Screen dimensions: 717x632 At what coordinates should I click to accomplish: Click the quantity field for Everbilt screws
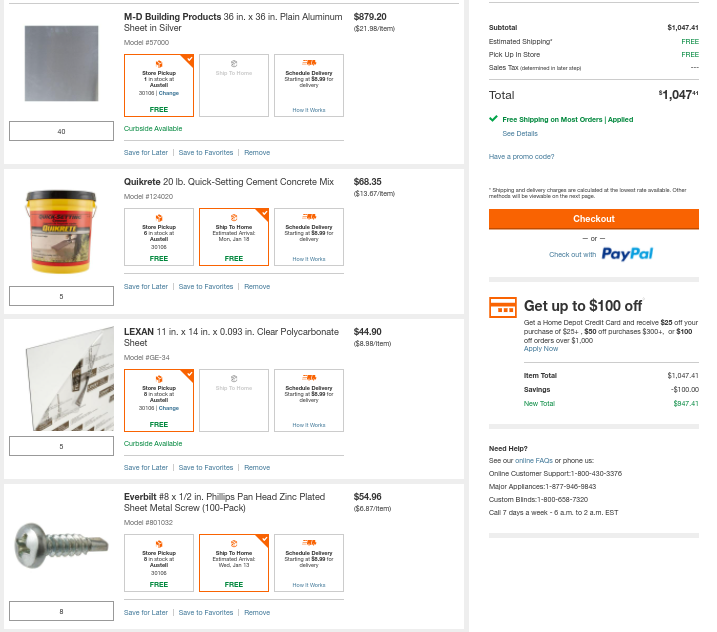click(61, 611)
